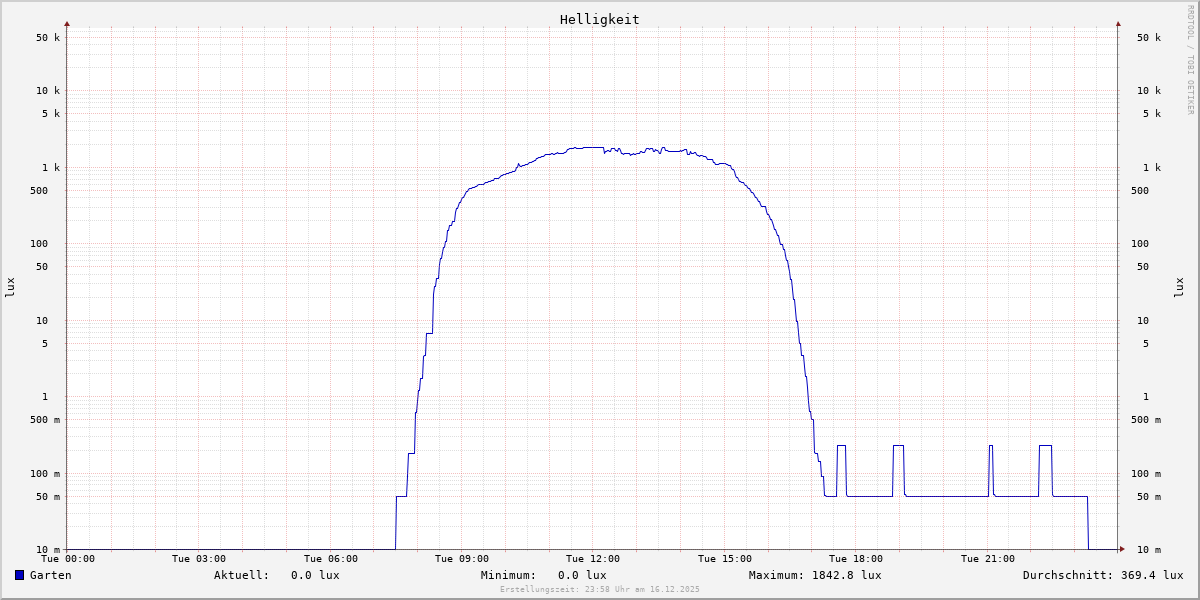Click the red arrow atop the left y-axis
1200x600 pixels.
click(x=67, y=23)
